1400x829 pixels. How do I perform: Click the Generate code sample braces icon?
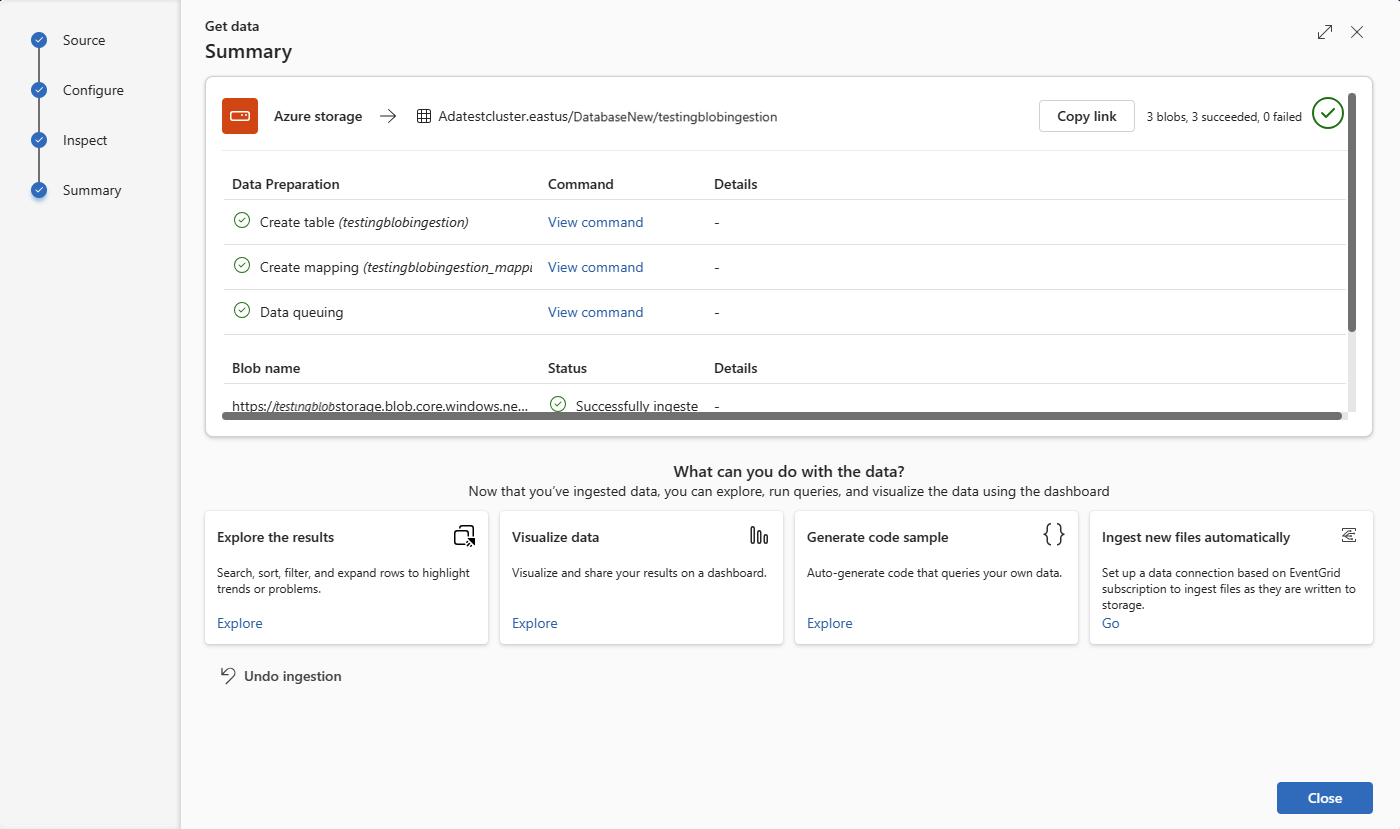click(1053, 535)
